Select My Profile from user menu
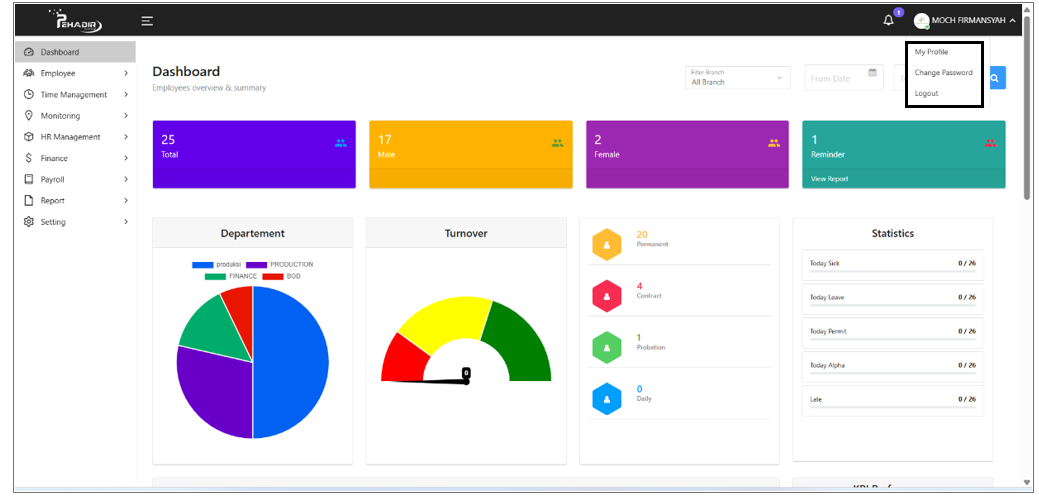 tap(931, 52)
